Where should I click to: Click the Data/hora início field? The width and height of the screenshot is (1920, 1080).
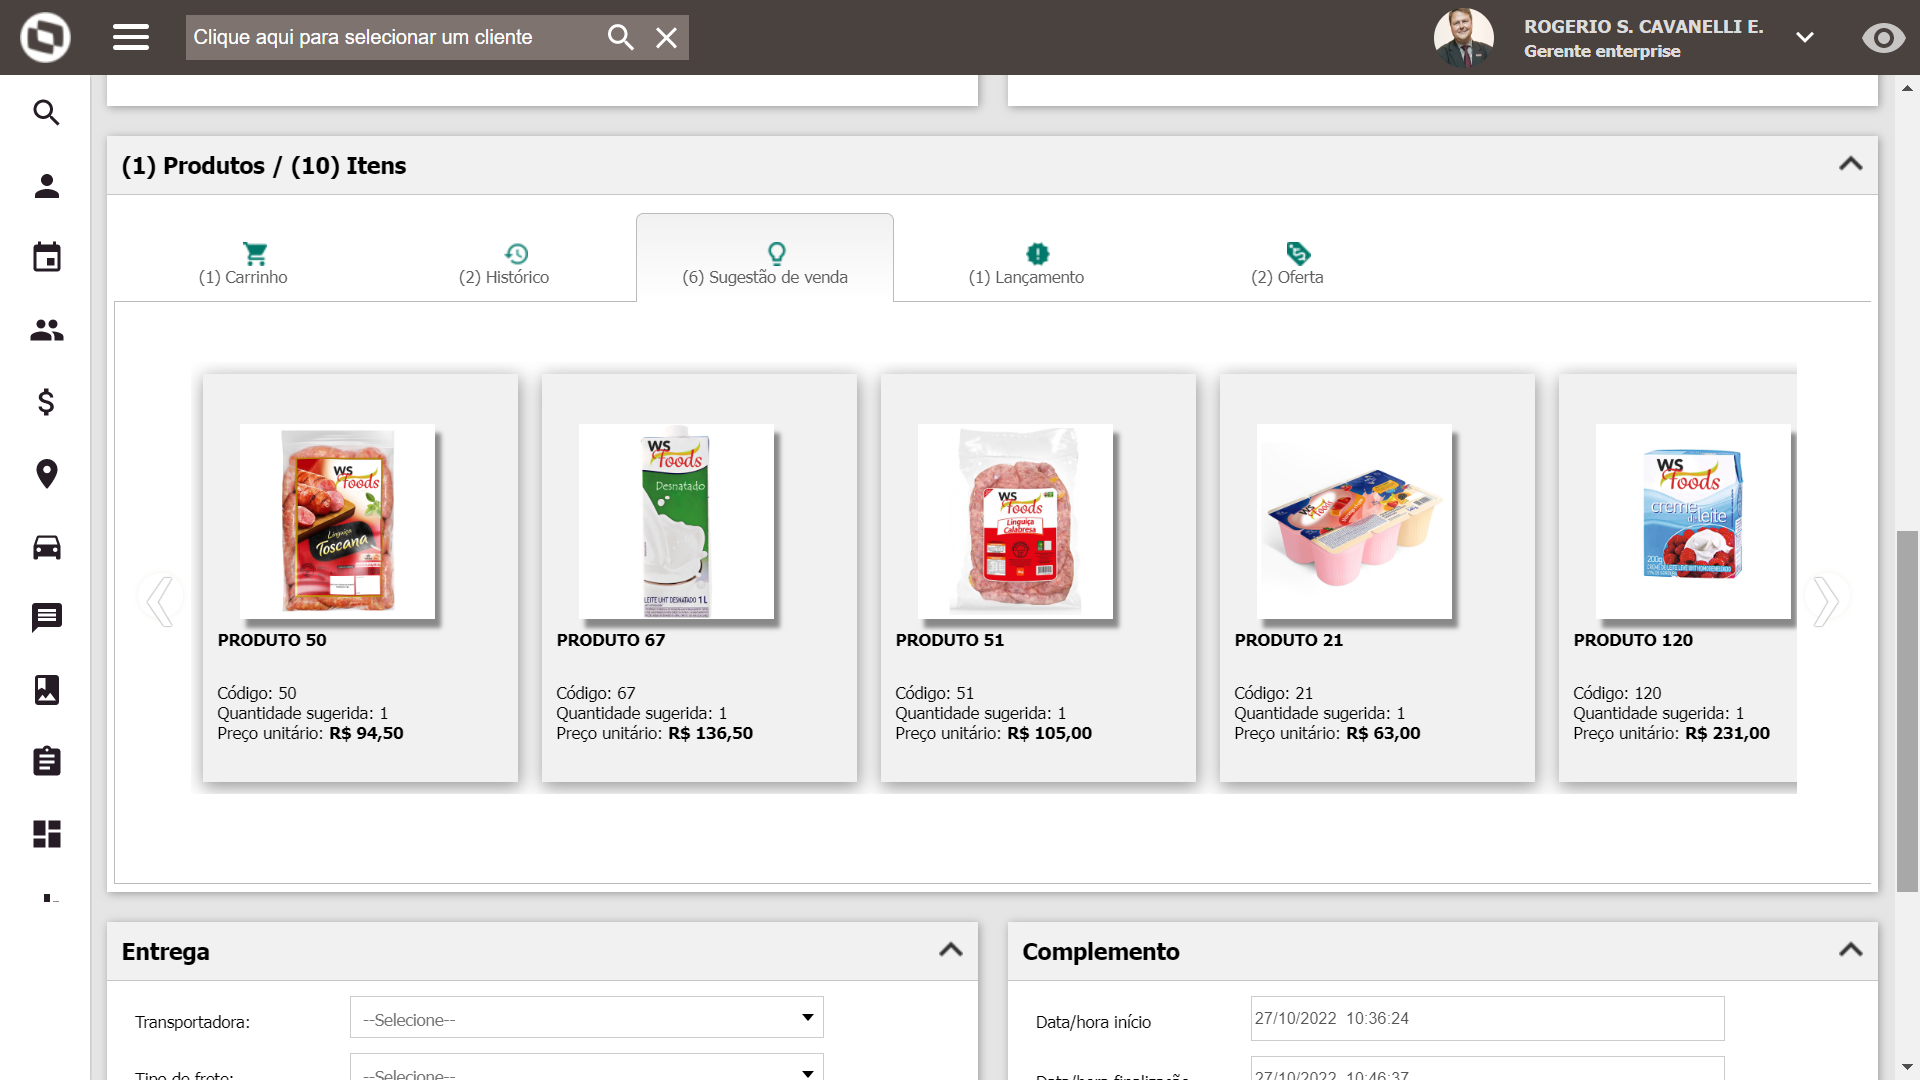[1486, 1018]
